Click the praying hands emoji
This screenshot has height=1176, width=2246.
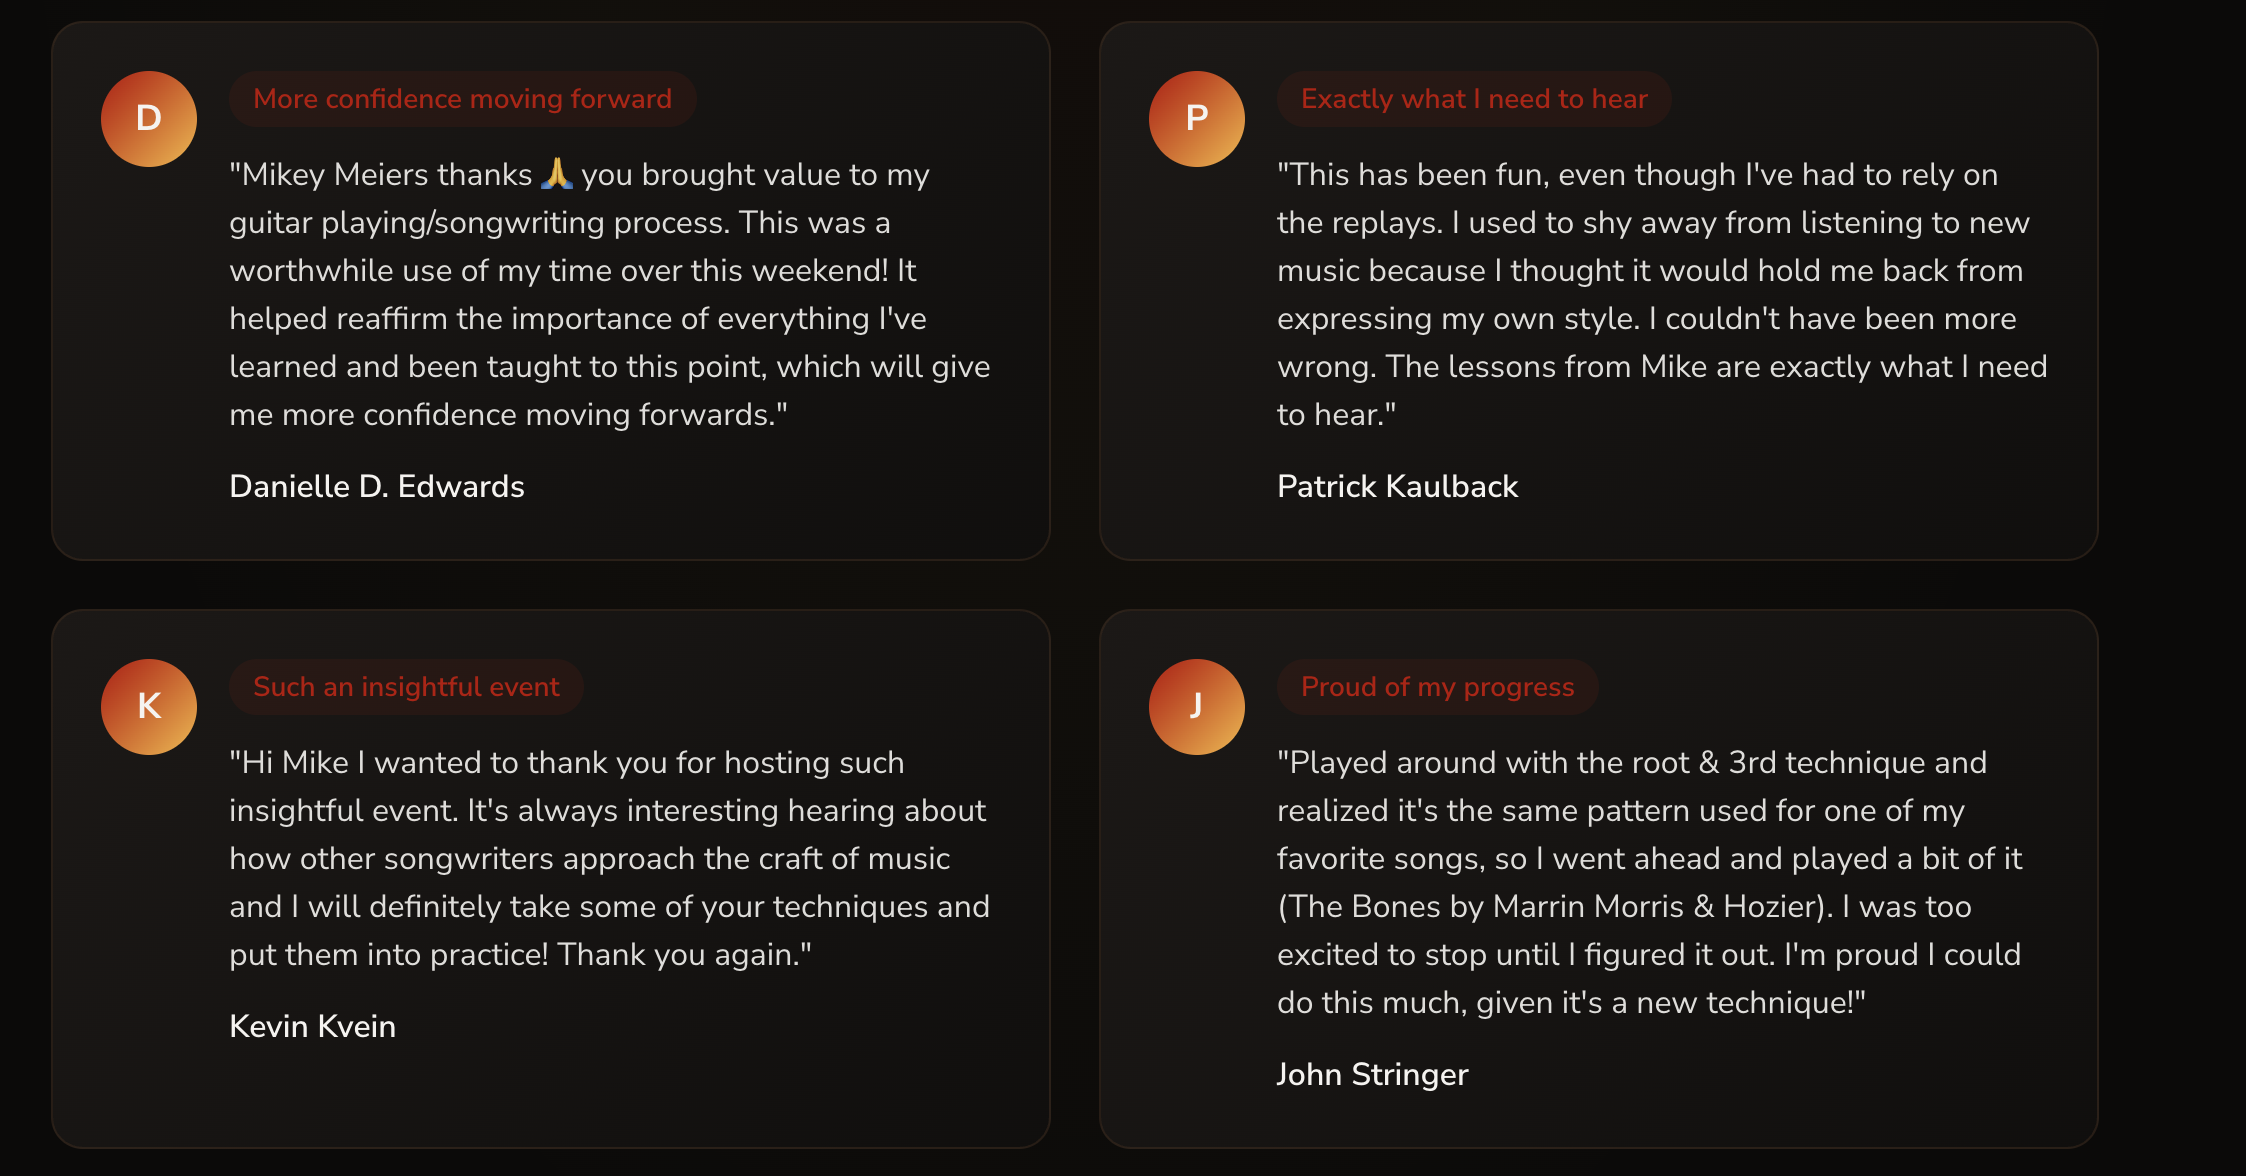point(557,174)
